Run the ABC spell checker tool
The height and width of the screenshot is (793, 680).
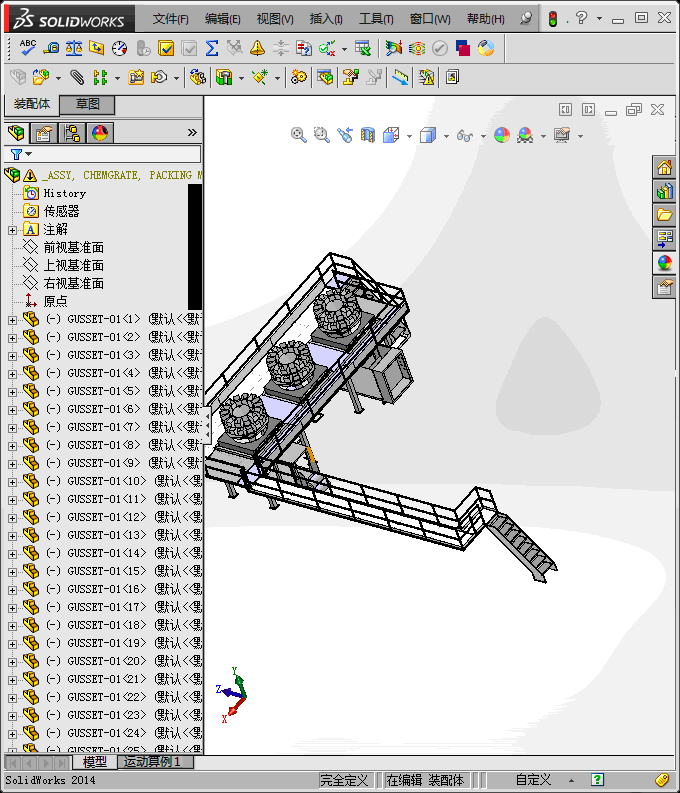27,48
